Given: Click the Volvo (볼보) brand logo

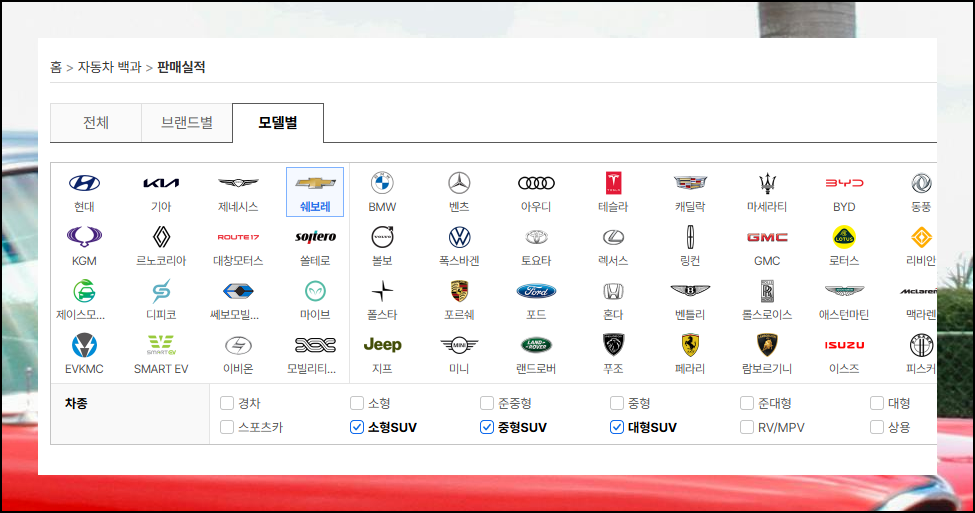Looking at the screenshot, I should point(382,237).
